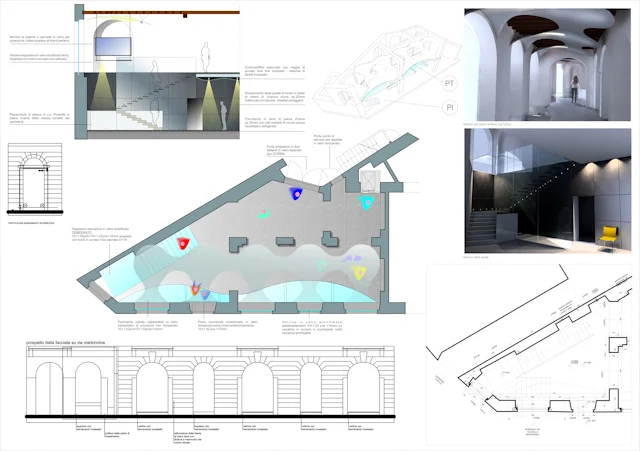
Task: Click the yellow display marker on plan
Action: tap(359, 272)
